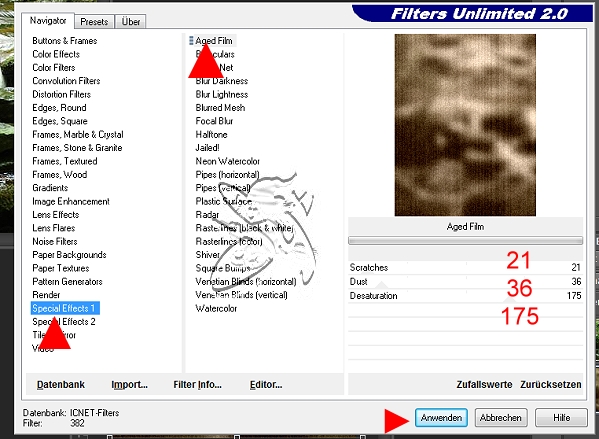Click Zurücksetzen to reset values
Screen dimensions: 599x439
tap(550, 384)
